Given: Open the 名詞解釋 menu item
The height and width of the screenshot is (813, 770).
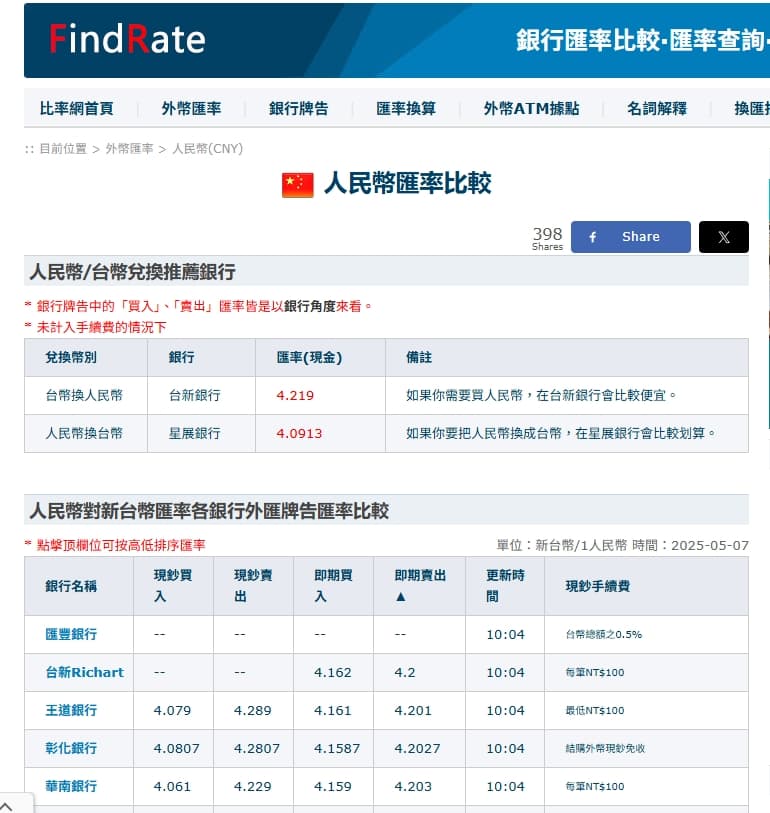Looking at the screenshot, I should tap(657, 108).
